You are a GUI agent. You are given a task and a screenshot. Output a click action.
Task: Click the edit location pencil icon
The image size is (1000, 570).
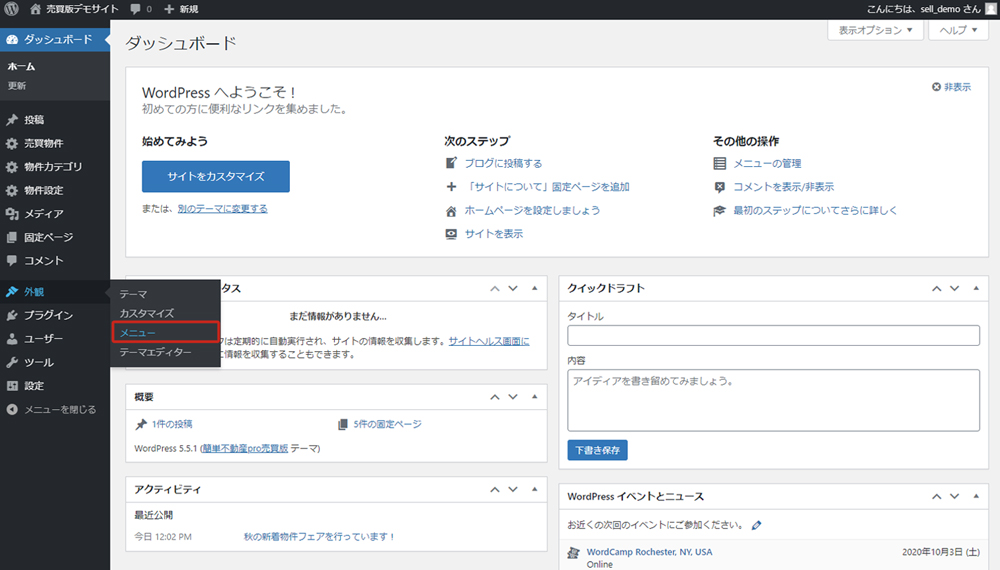click(x=757, y=524)
